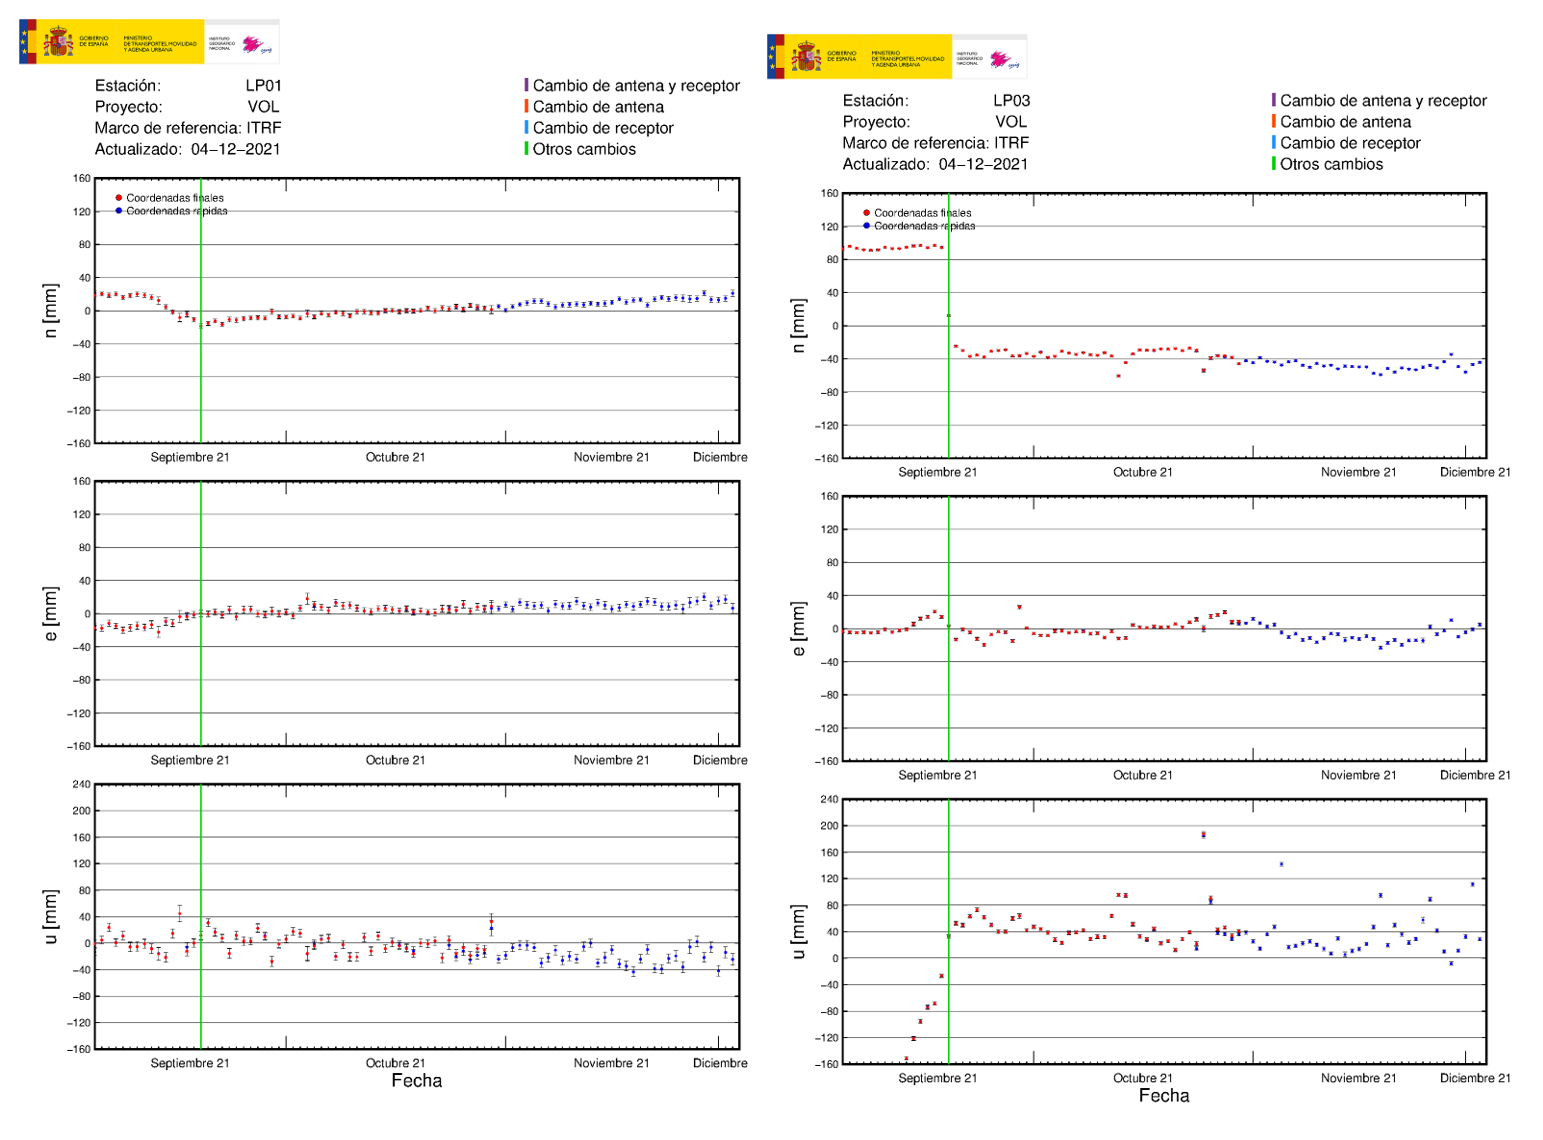The width and height of the screenshot is (1543, 1140).
Task: Click the green event marker line in the LP01 n plot
Action: tap(202, 310)
